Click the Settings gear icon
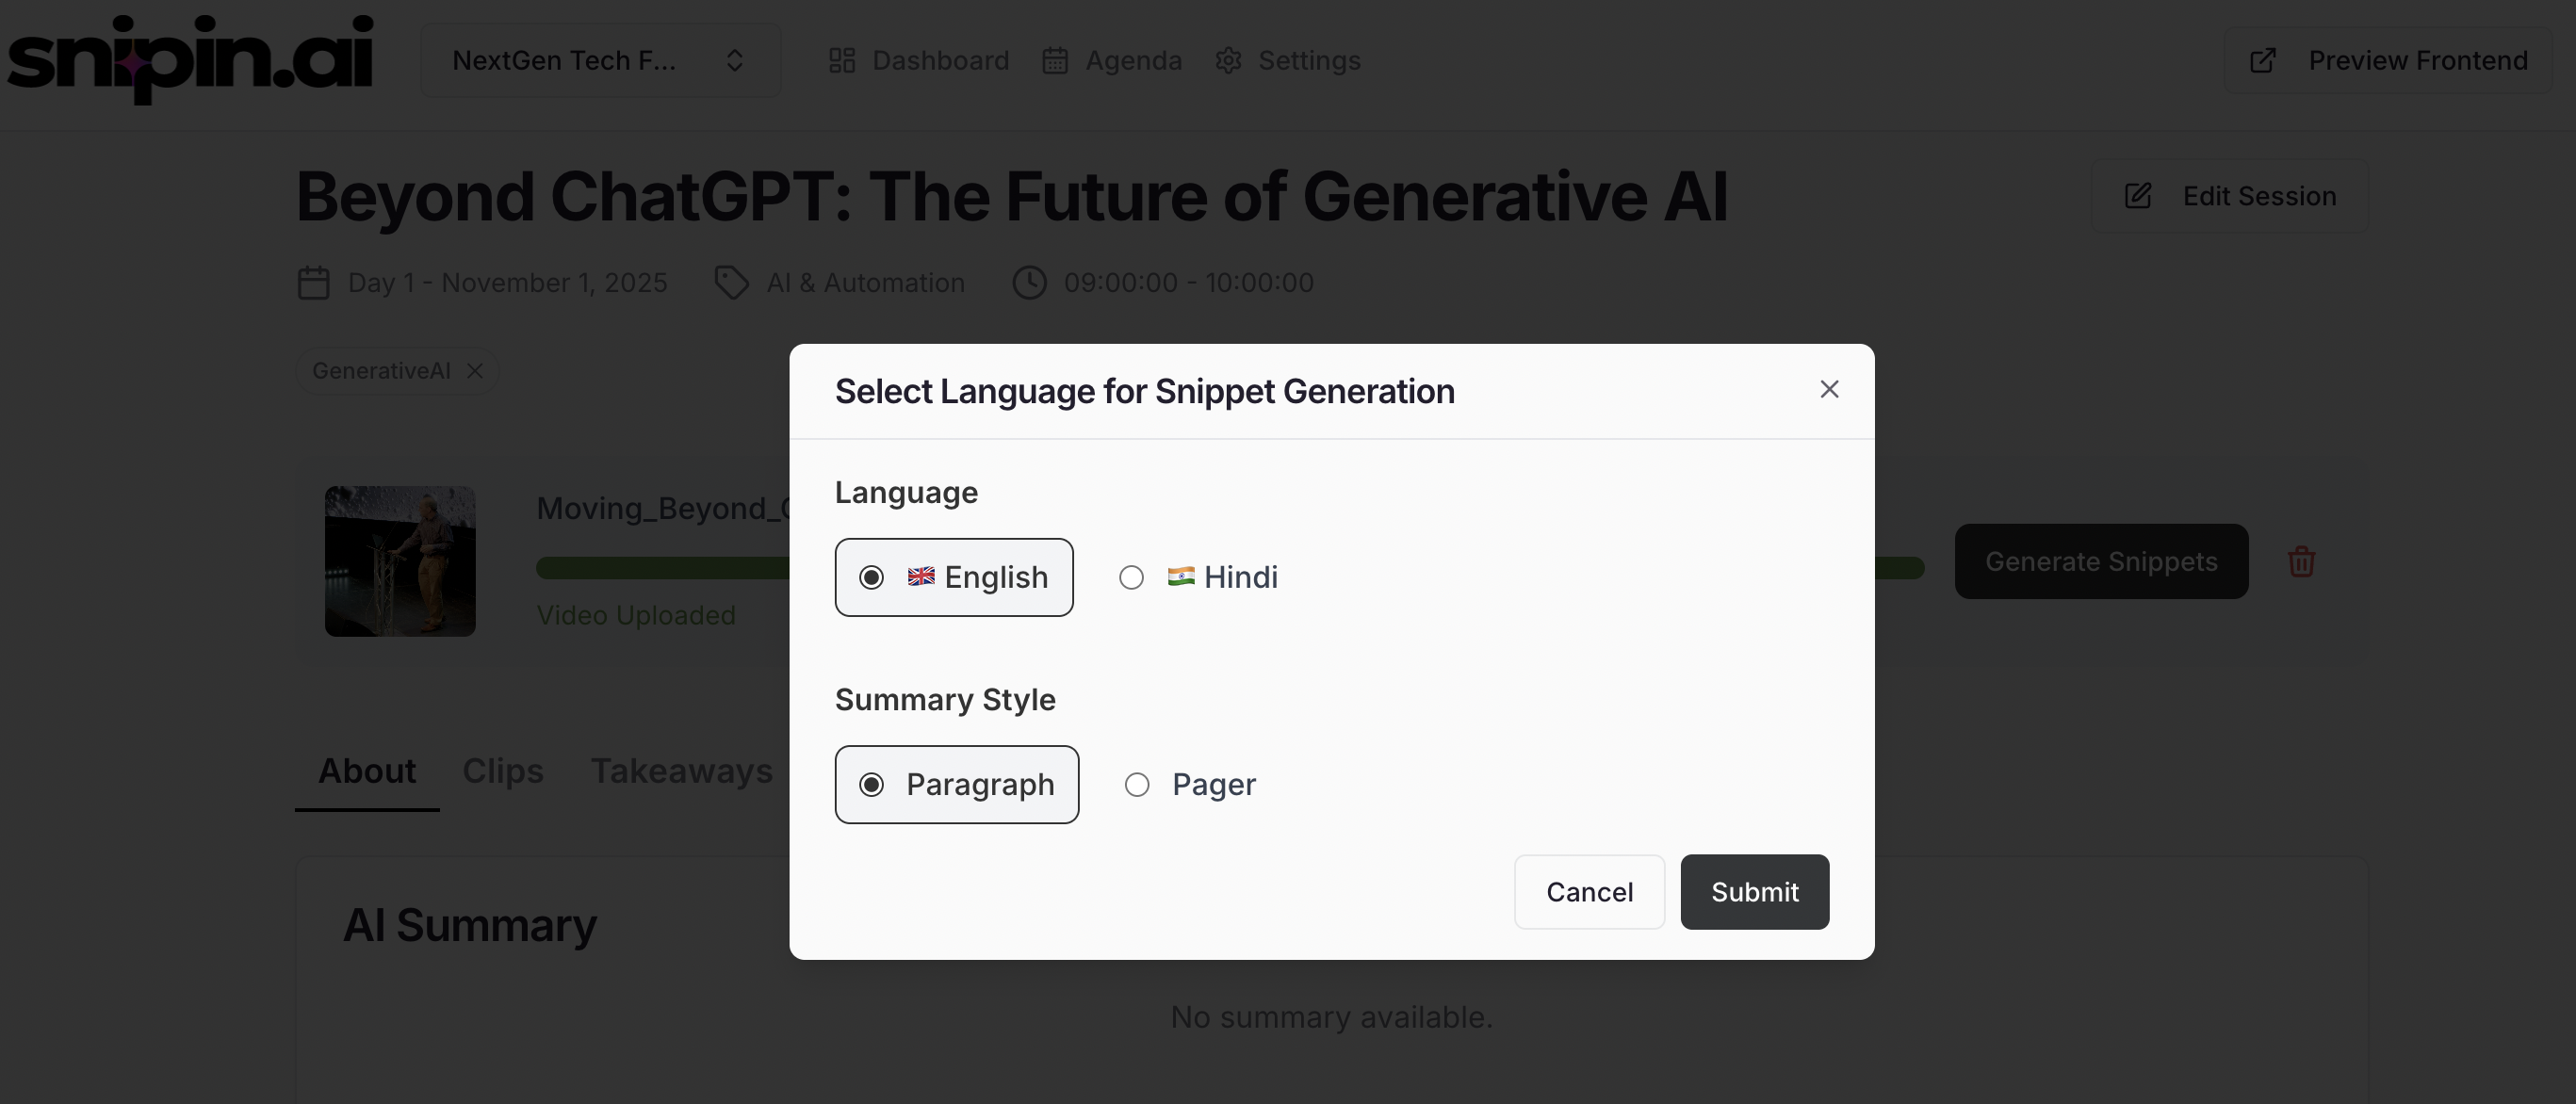The height and width of the screenshot is (1104, 2576). point(1228,61)
